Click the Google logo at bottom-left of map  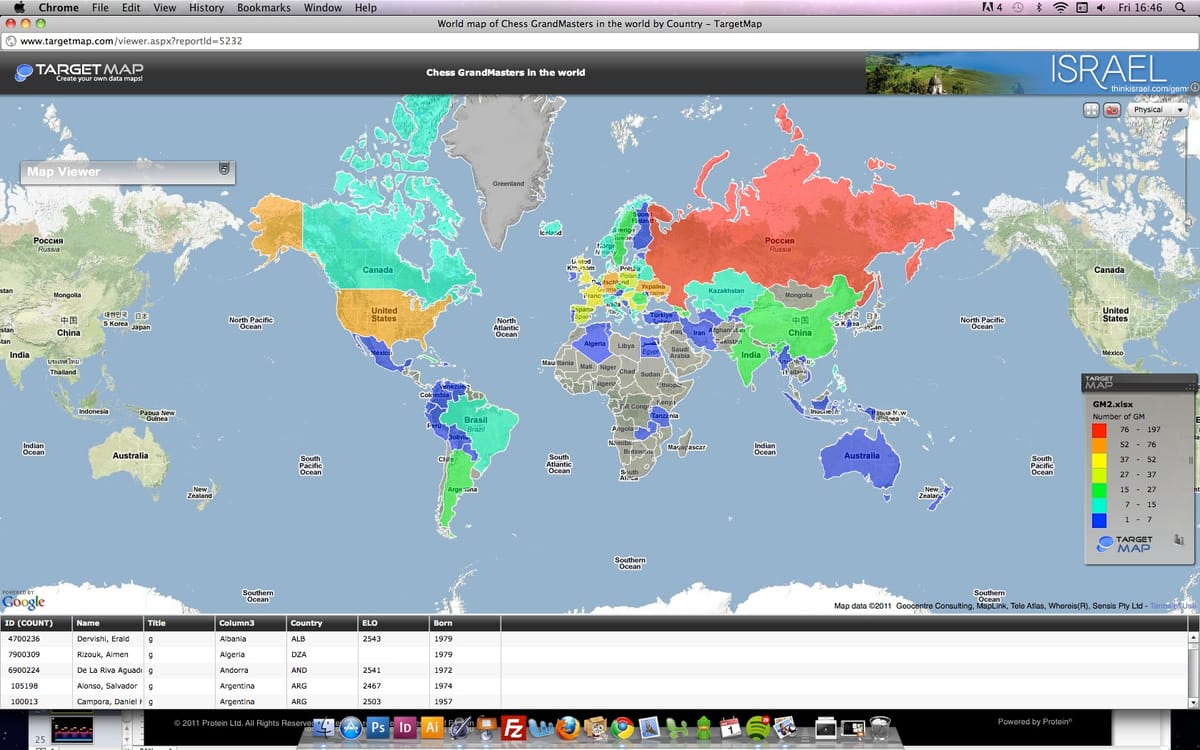pos(22,603)
